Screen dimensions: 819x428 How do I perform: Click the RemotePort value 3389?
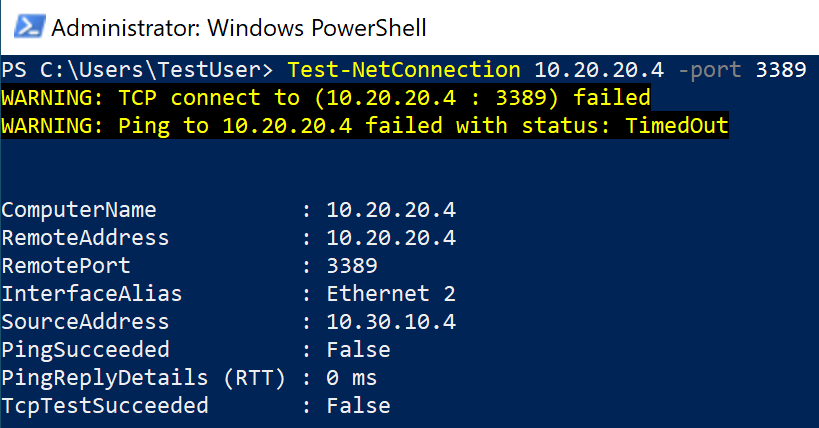(352, 266)
